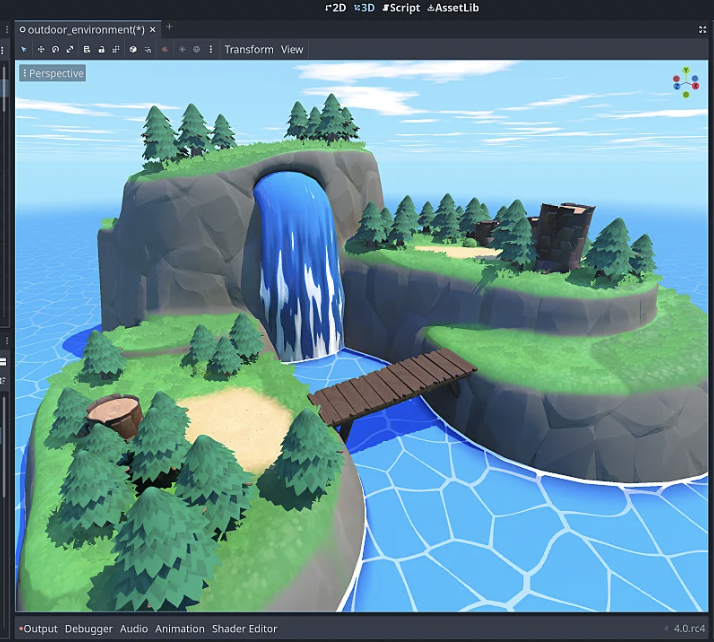Open the Perspective viewport menu
714x642 pixels.
tap(53, 73)
